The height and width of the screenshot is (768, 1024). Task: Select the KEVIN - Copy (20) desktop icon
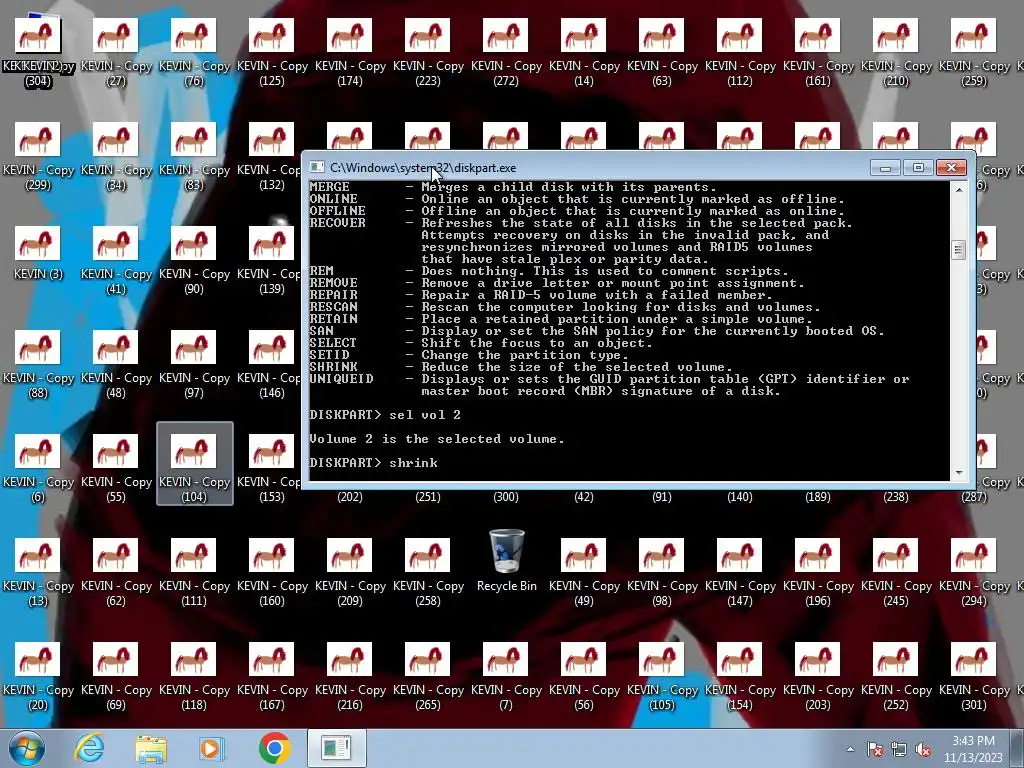pyautogui.click(x=38, y=675)
